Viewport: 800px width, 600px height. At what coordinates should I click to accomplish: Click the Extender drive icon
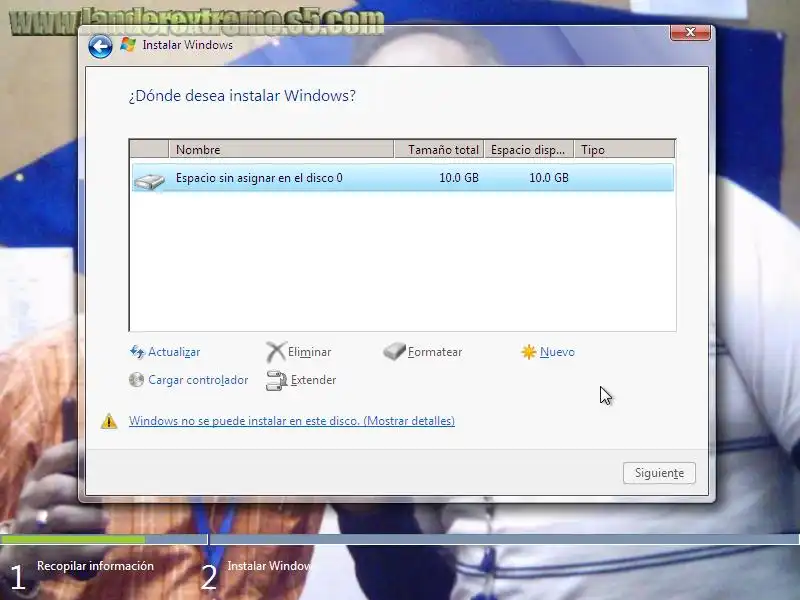pos(277,380)
